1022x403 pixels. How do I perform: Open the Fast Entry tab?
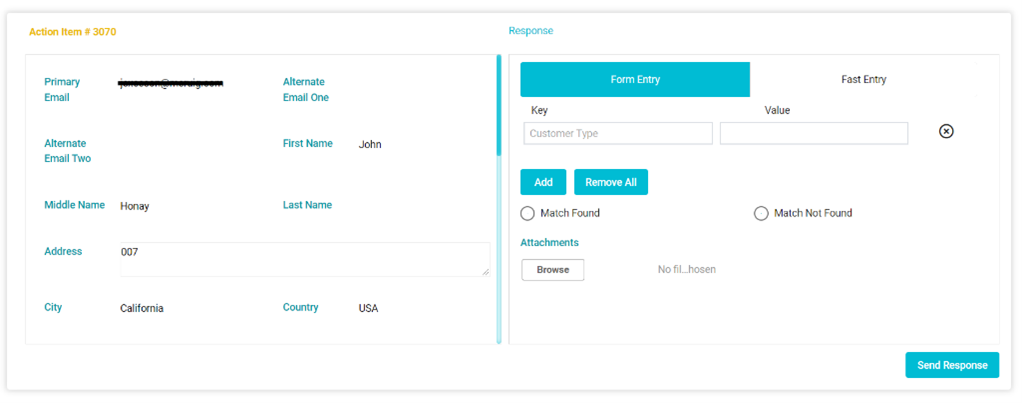(864, 80)
